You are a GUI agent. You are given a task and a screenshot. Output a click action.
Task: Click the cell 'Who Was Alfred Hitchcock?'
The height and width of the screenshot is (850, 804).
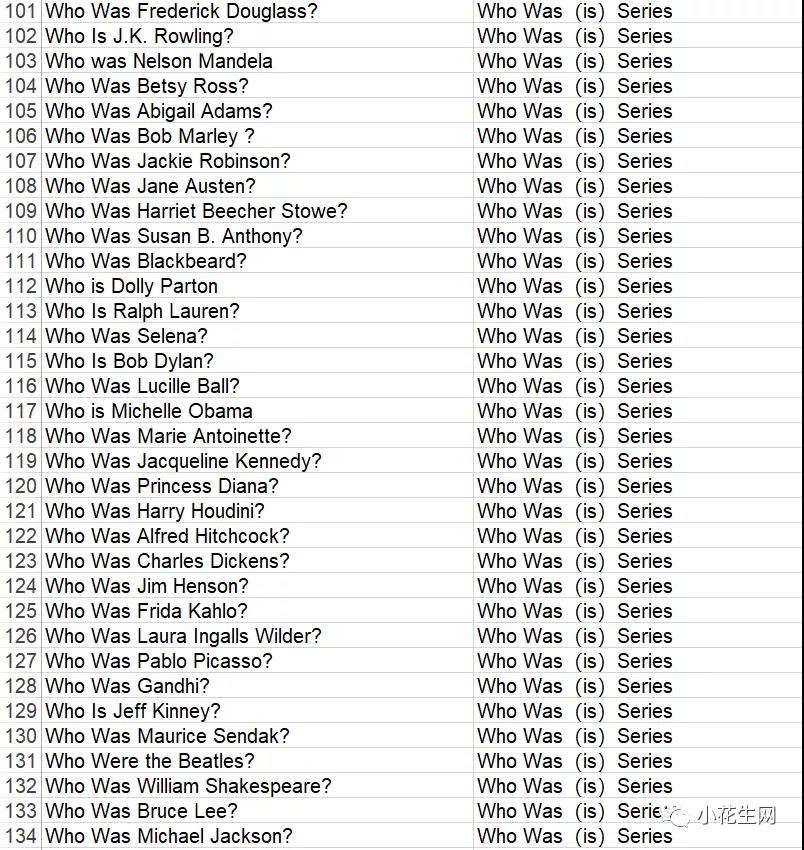[x=257, y=536]
